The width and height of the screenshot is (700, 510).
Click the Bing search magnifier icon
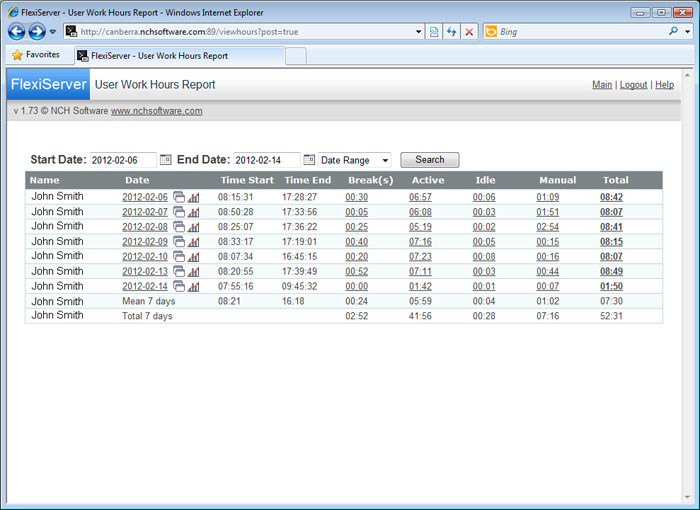coord(673,31)
